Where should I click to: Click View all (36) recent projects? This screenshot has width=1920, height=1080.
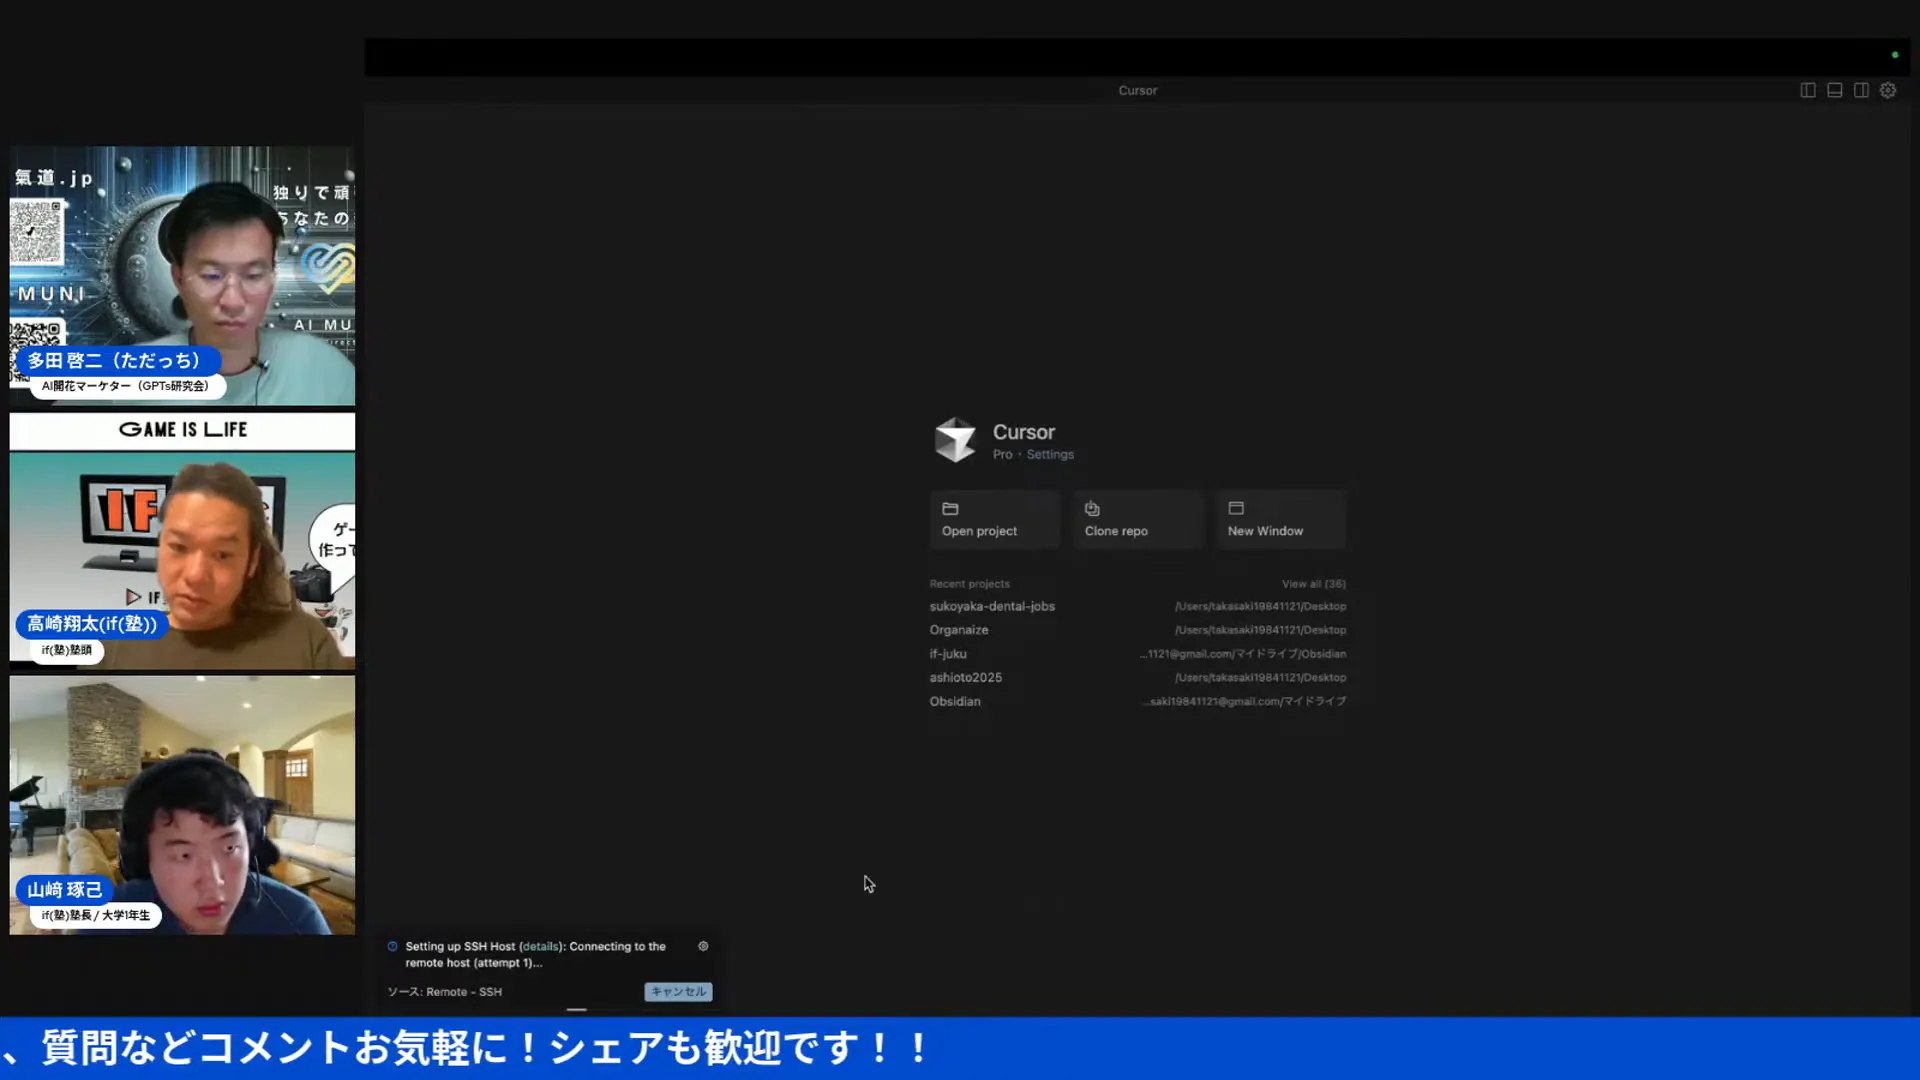(x=1314, y=584)
